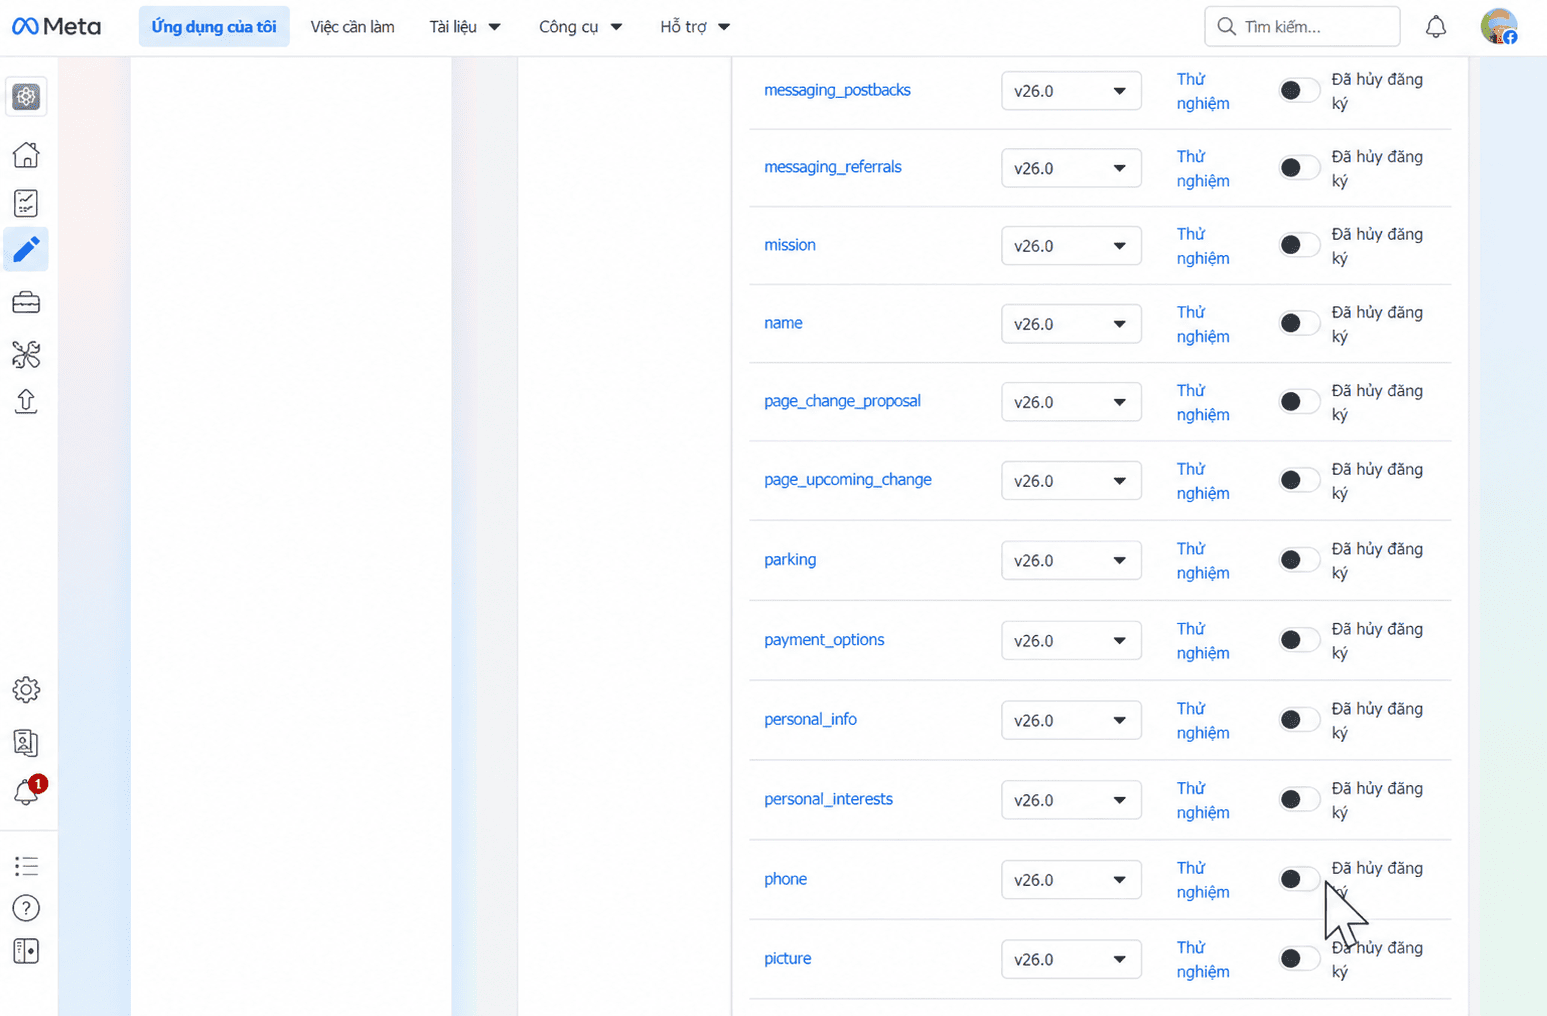Toggle the picture field subscription
The height and width of the screenshot is (1016, 1547).
pos(1299,959)
